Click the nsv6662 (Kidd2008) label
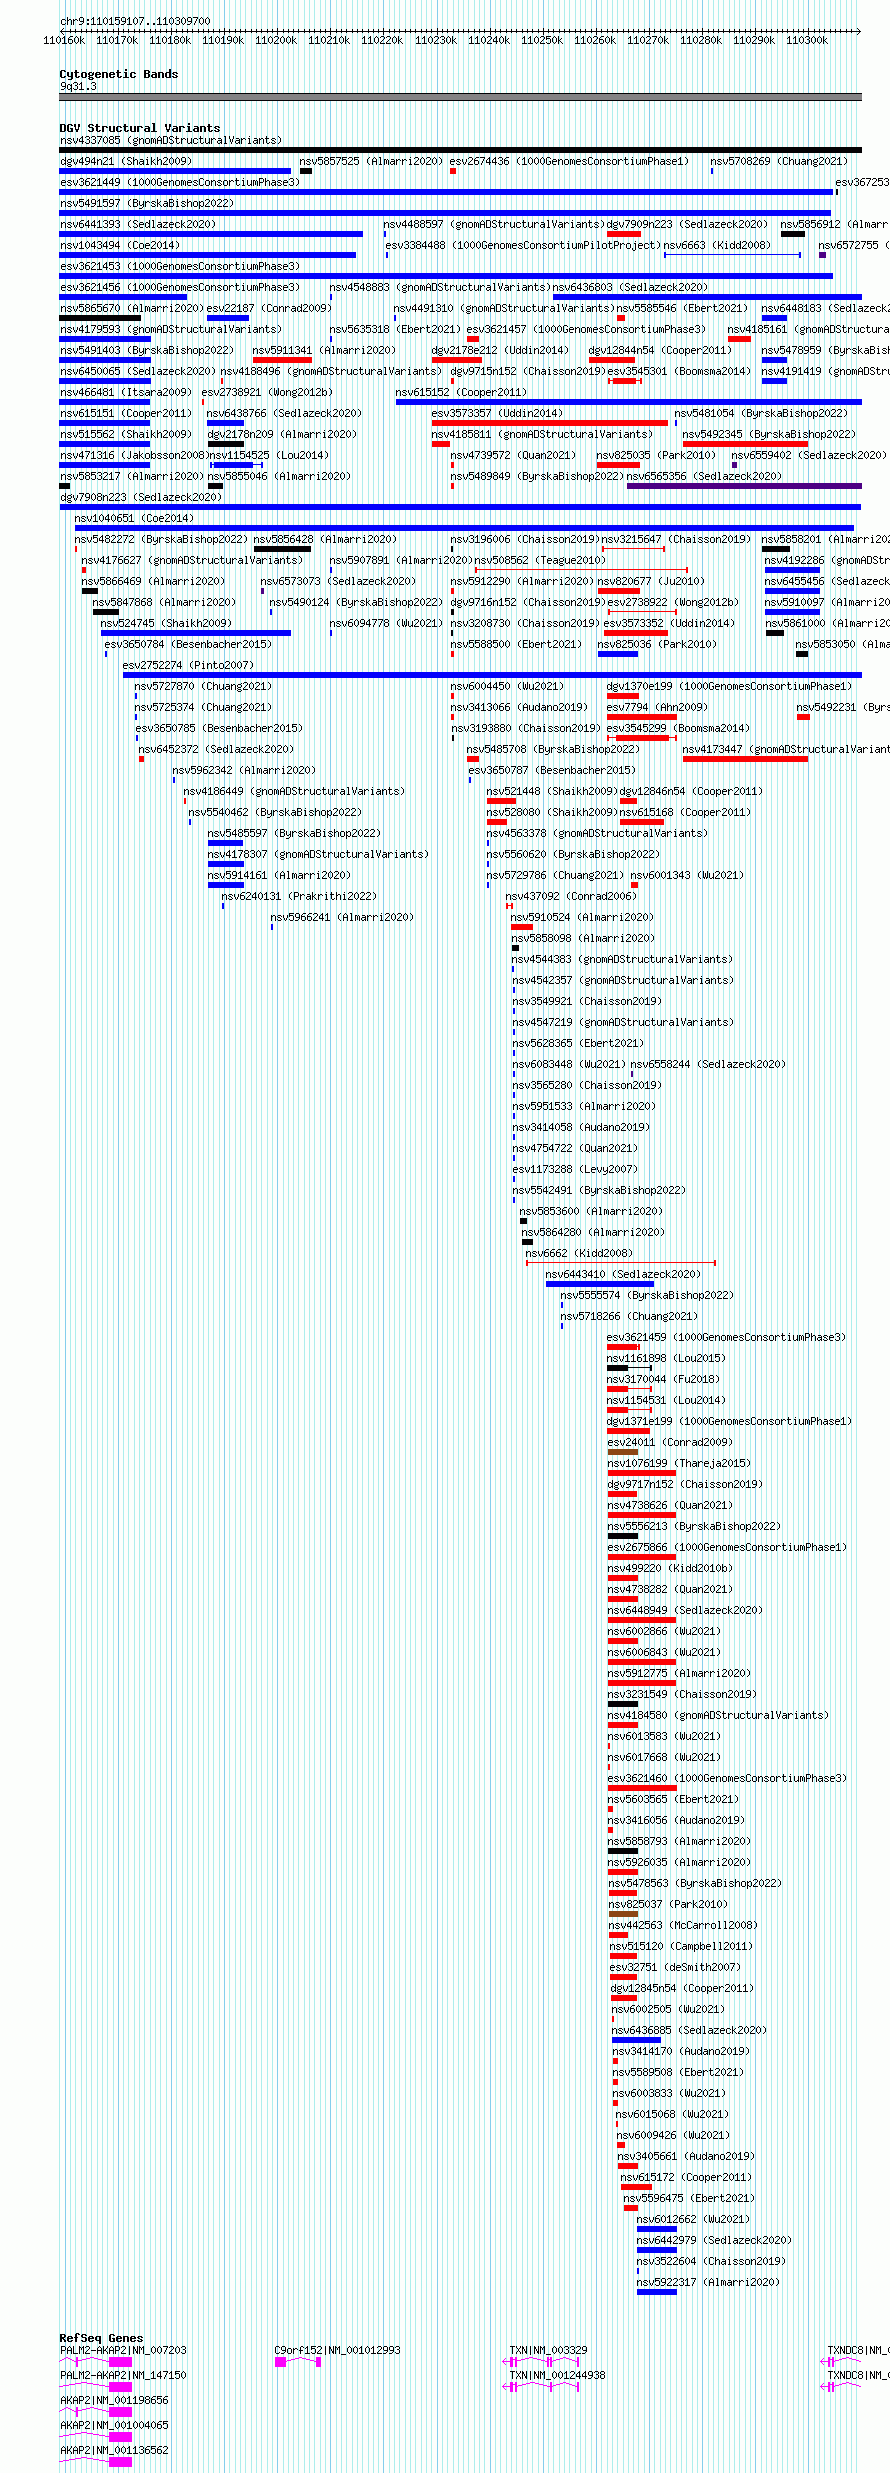 click(x=579, y=1253)
